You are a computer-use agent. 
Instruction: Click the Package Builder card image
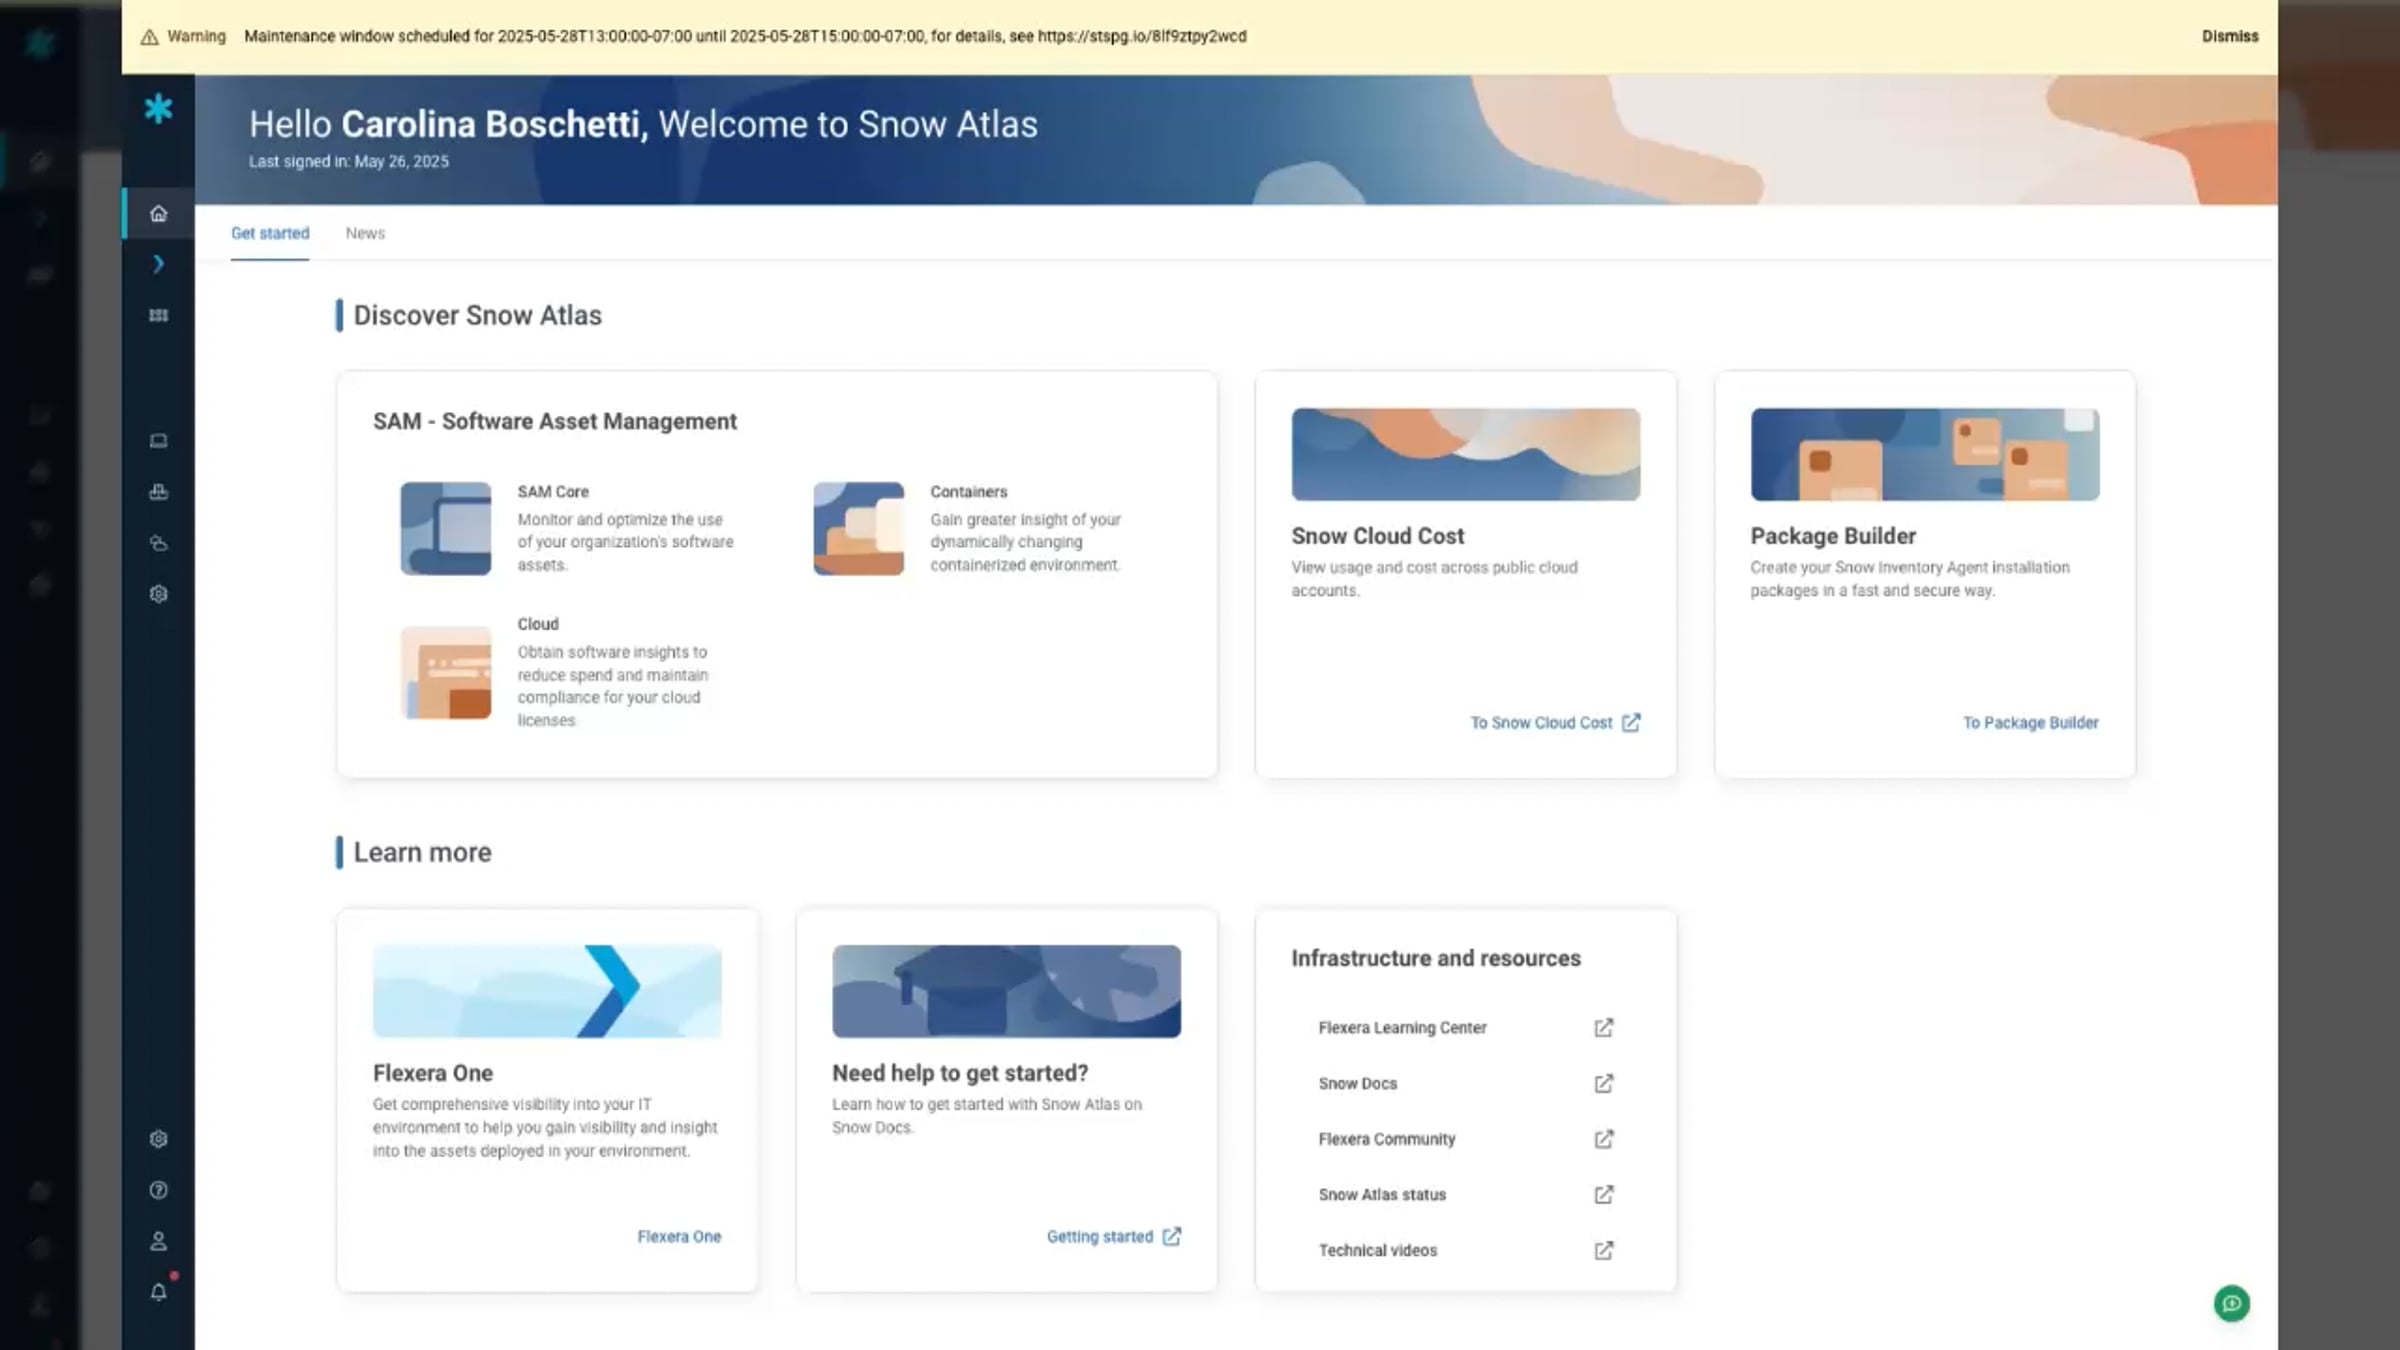1925,454
